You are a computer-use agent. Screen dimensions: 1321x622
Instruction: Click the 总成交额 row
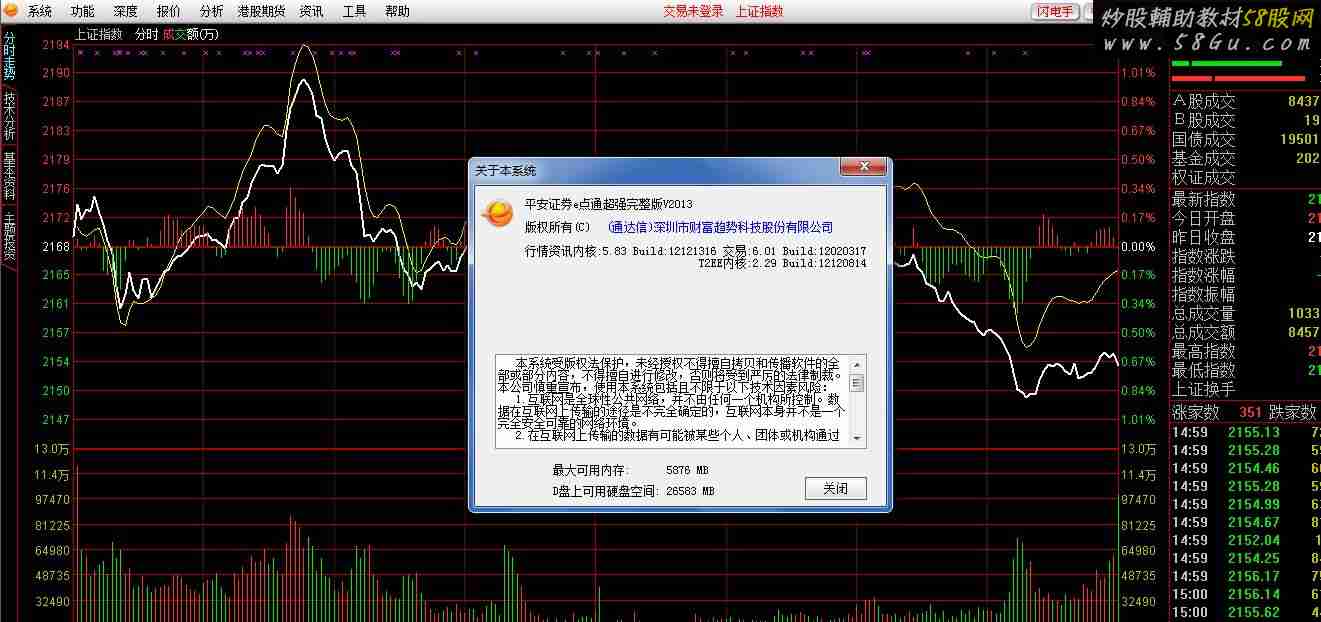(x=1245, y=332)
